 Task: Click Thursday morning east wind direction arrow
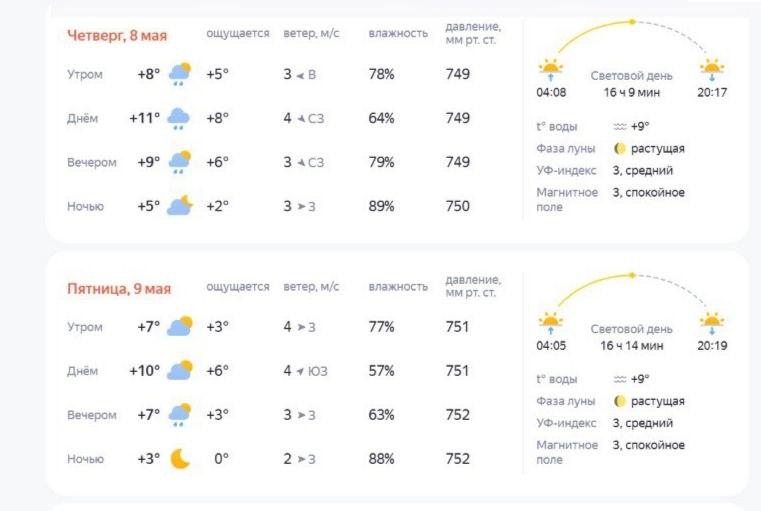point(300,75)
